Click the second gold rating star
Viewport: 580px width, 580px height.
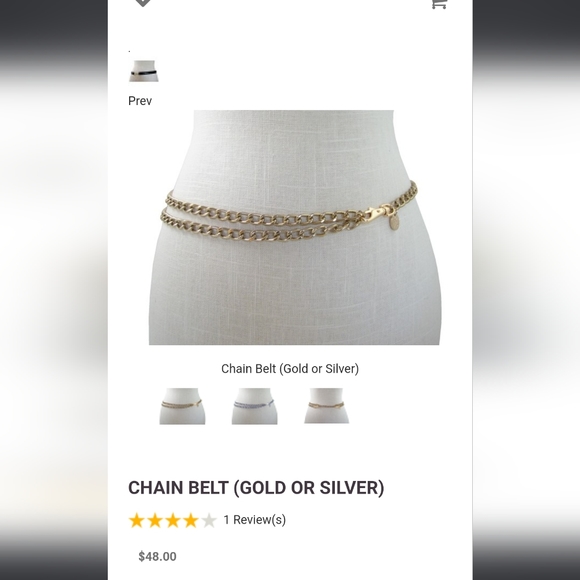point(155,520)
